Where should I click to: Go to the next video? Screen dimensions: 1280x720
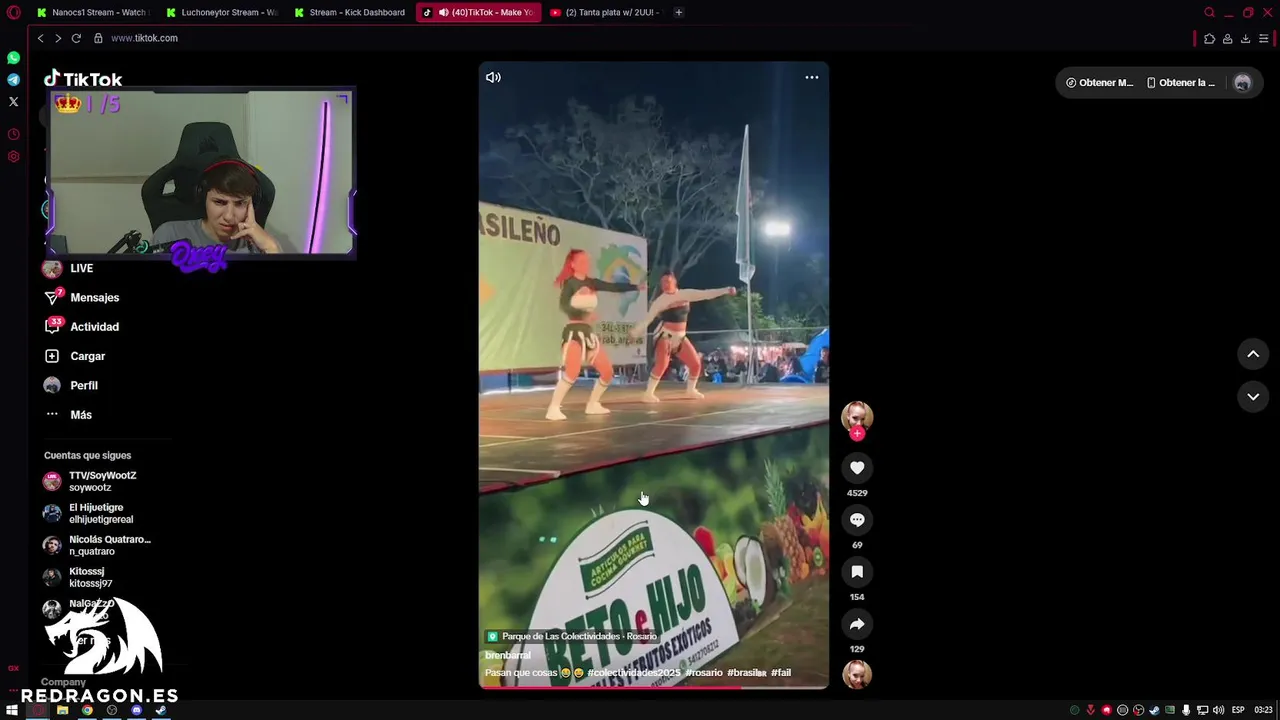1253,397
